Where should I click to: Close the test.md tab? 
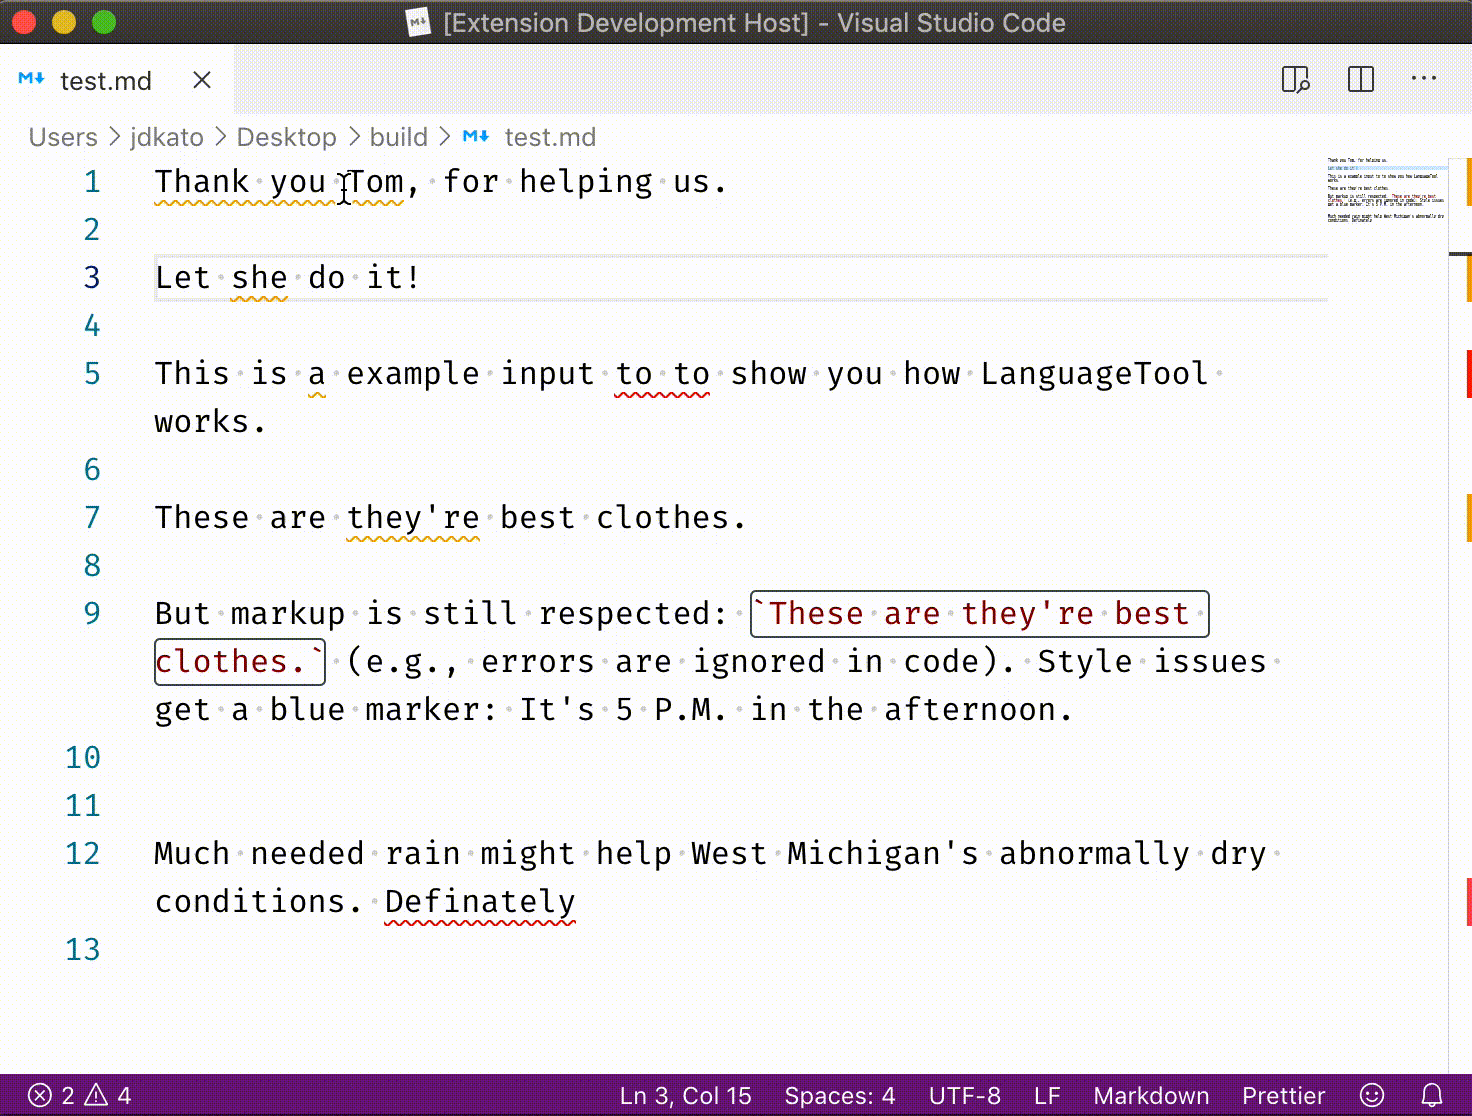[x=202, y=80]
